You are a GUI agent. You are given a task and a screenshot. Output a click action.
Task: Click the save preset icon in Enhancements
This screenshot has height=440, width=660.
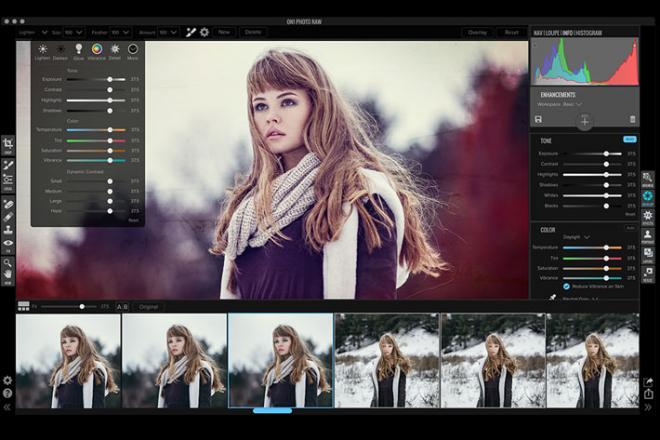coord(539,120)
